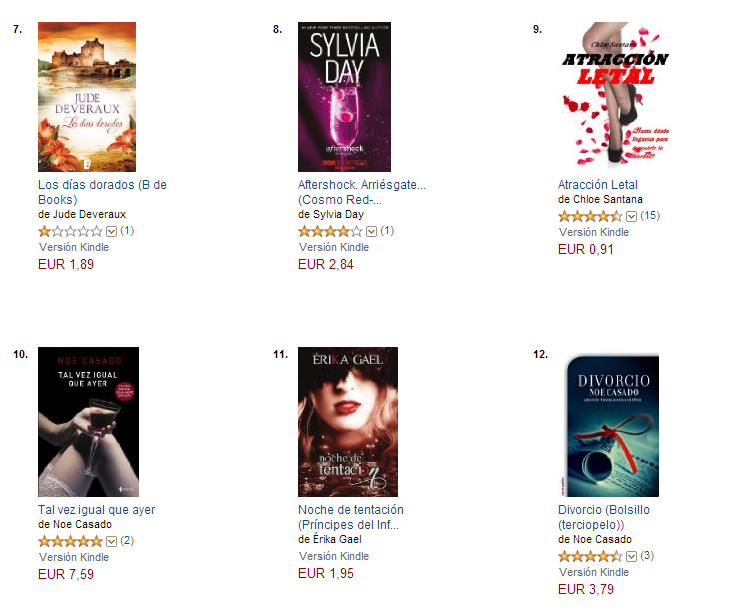The width and height of the screenshot is (753, 612).
Task: Open Tal vez igual que ayer cover
Action: pyautogui.click(x=88, y=422)
